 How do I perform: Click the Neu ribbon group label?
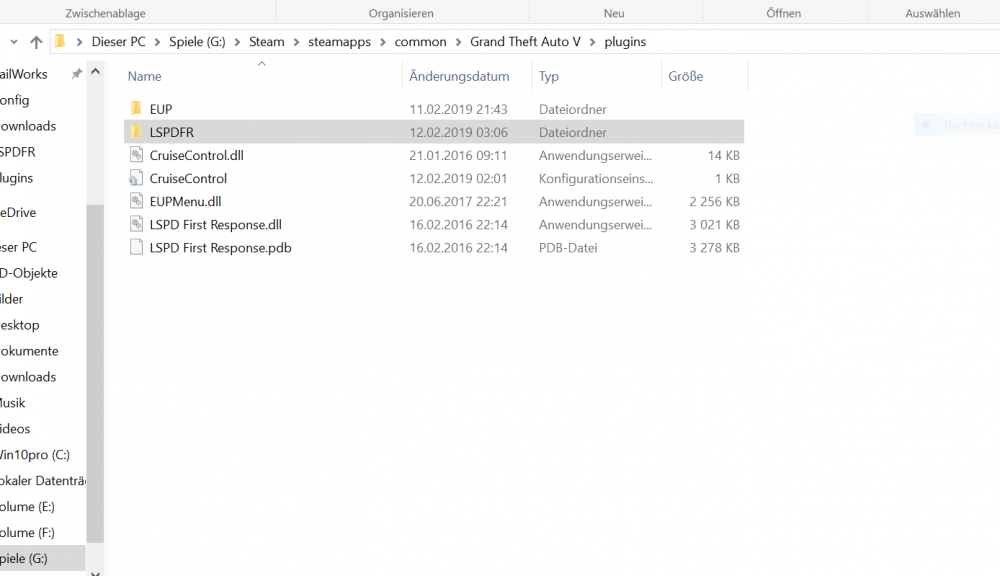point(614,13)
